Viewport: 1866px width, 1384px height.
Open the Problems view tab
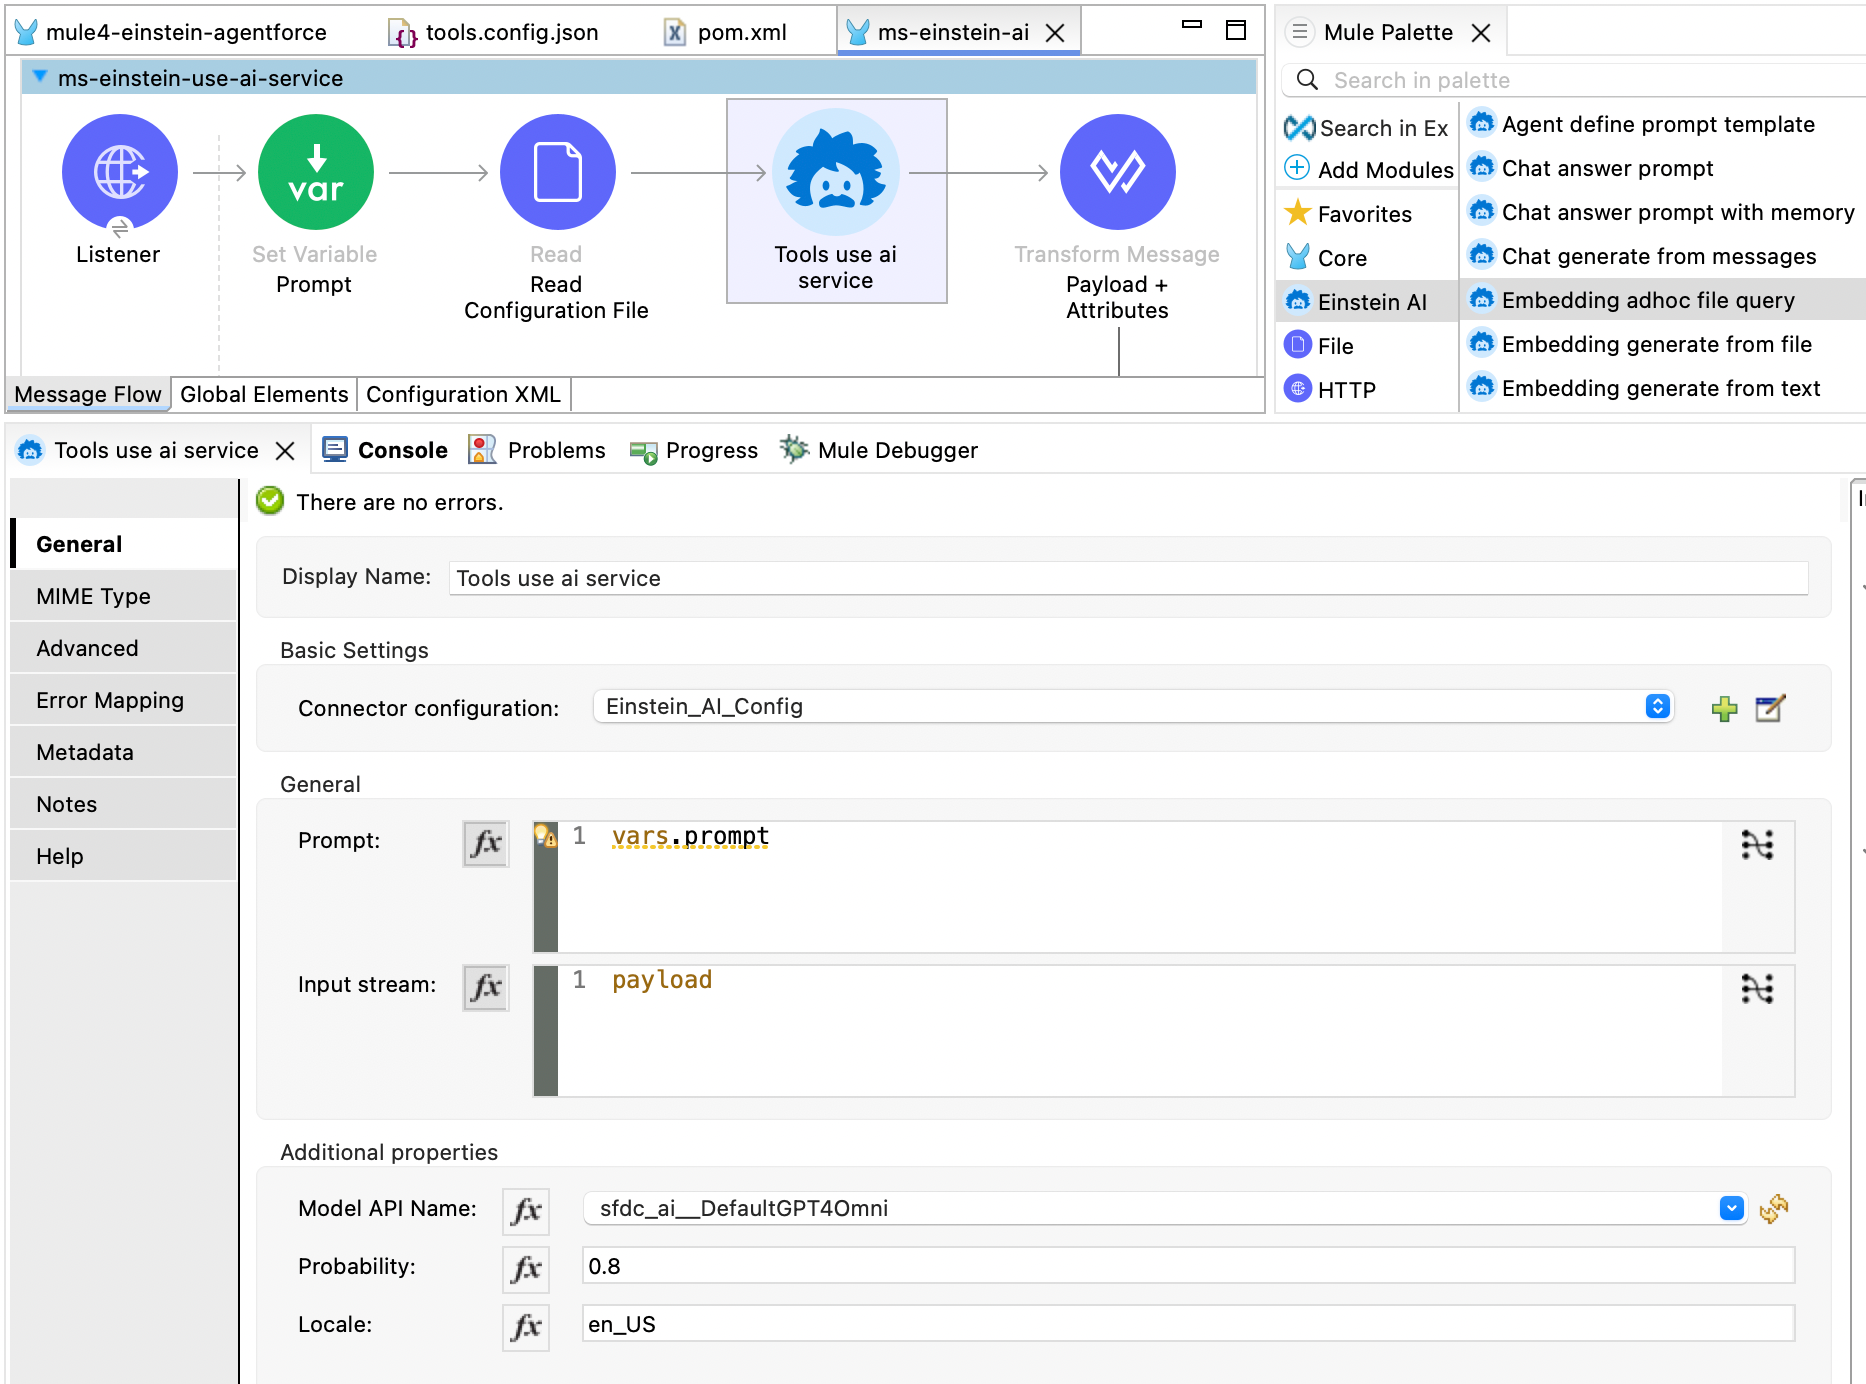(x=537, y=450)
